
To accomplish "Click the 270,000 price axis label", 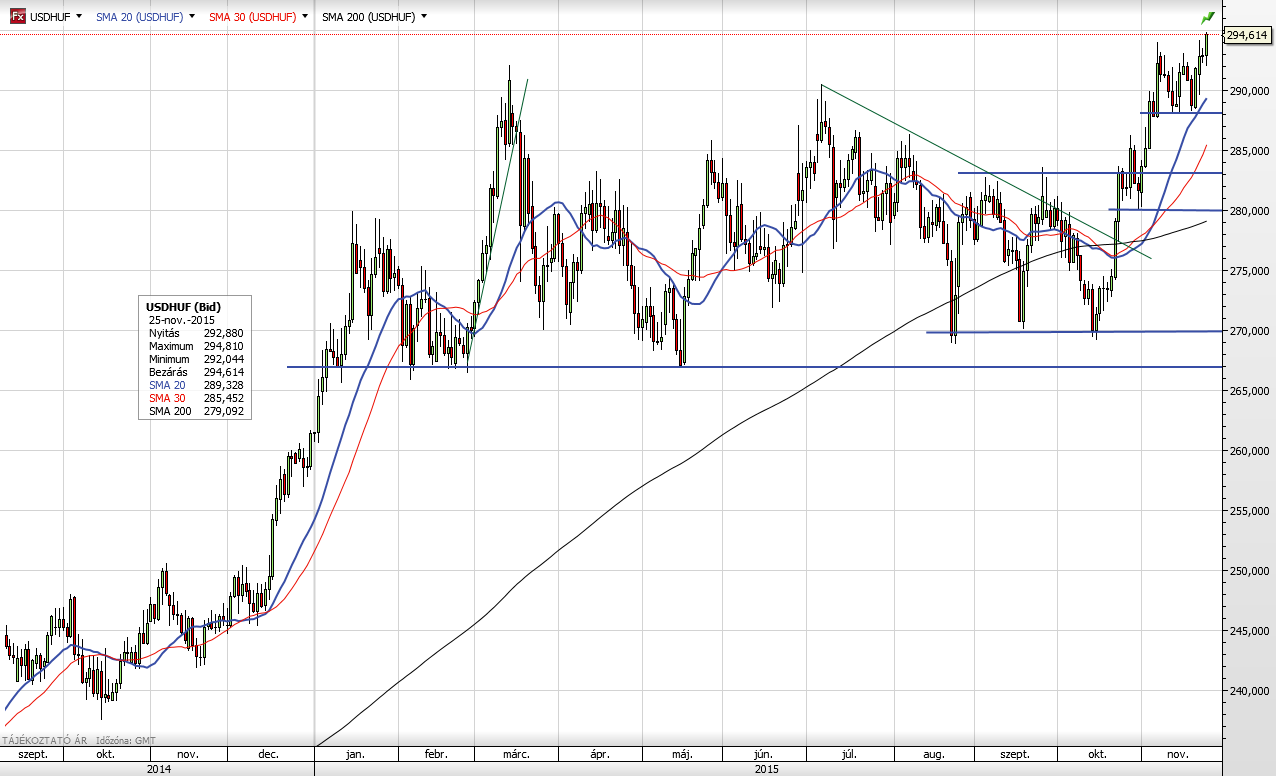I will (x=1248, y=331).
